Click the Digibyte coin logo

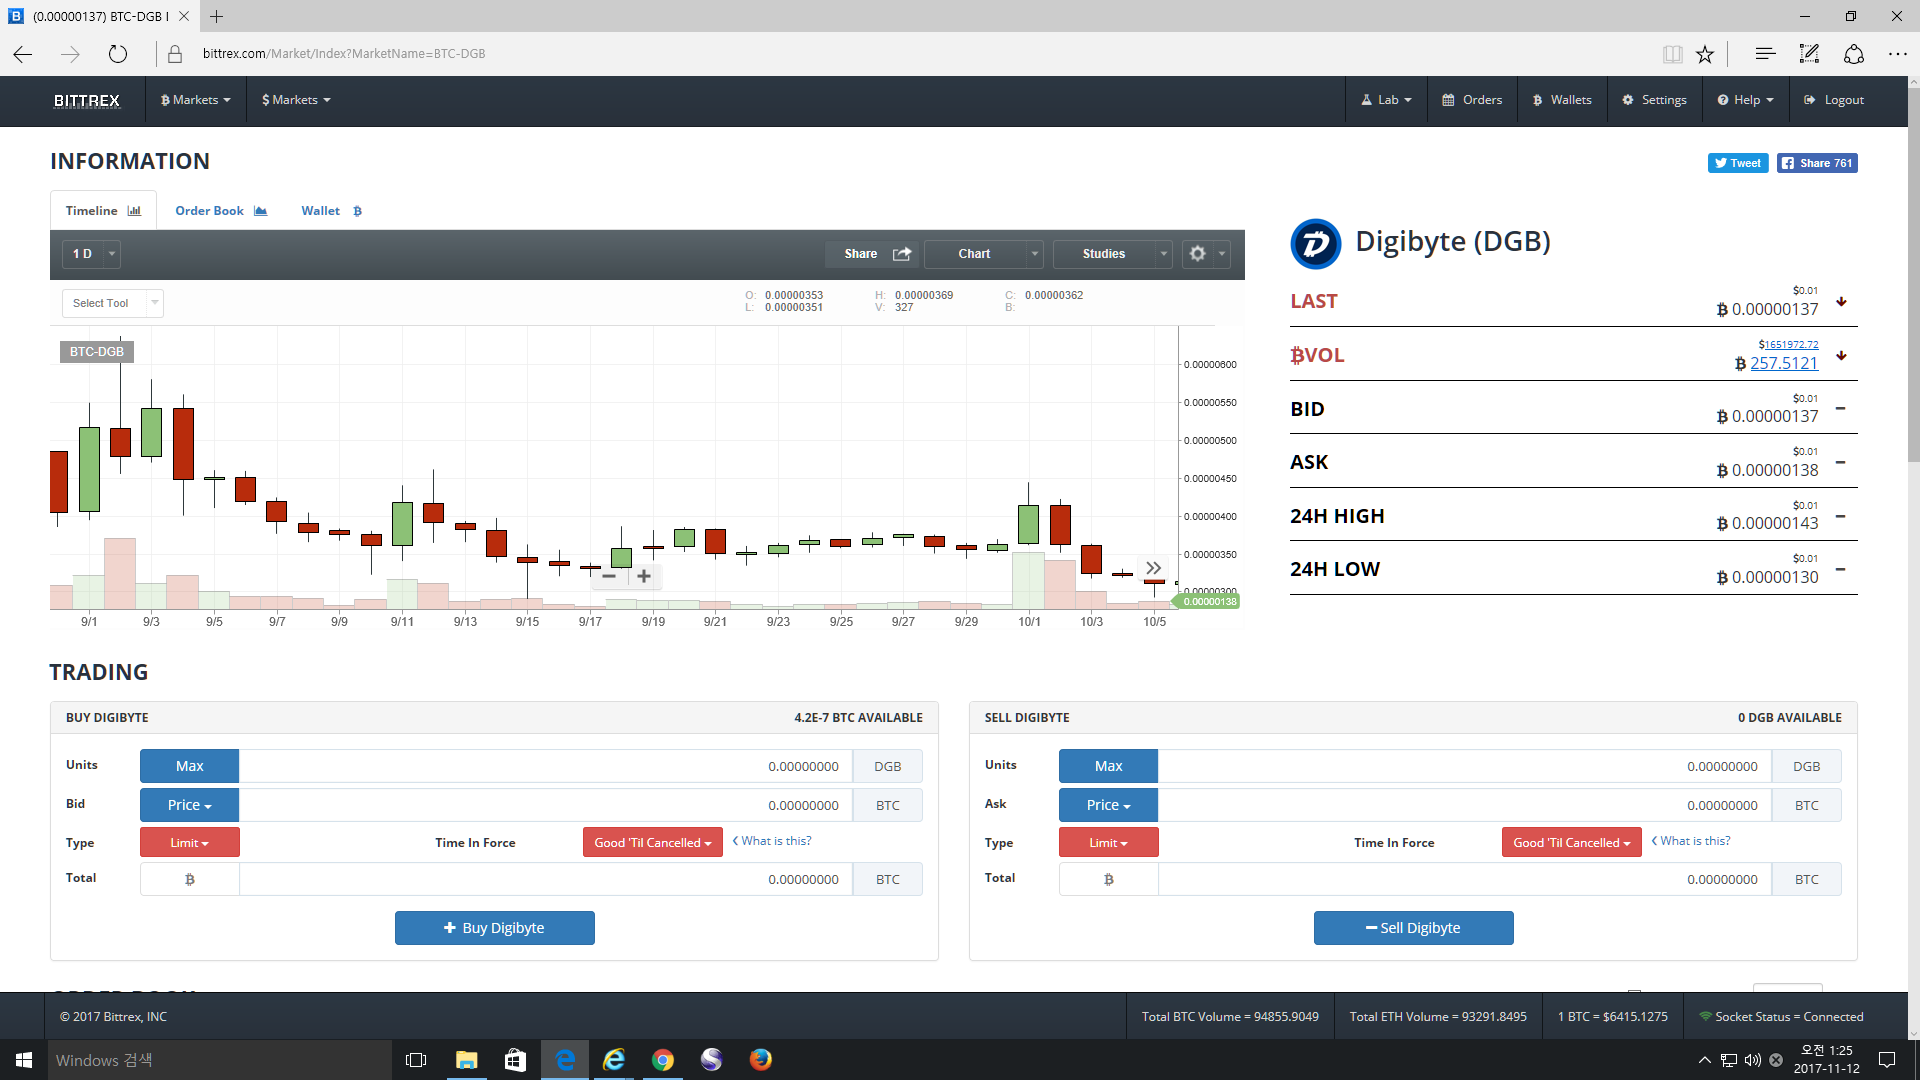pyautogui.click(x=1315, y=244)
